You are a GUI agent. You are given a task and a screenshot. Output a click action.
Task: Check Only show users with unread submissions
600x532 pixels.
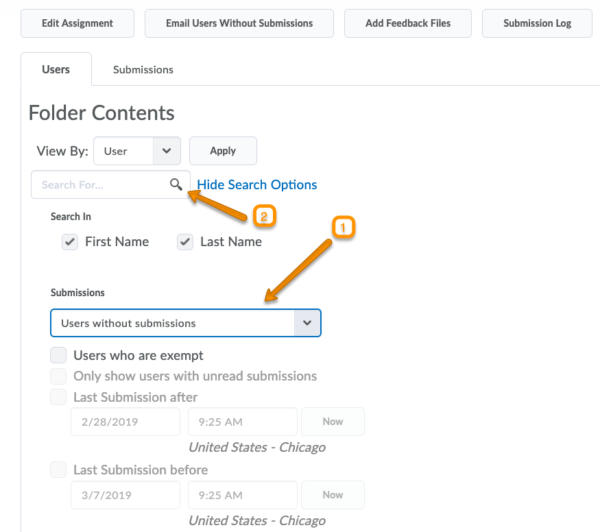pos(59,376)
